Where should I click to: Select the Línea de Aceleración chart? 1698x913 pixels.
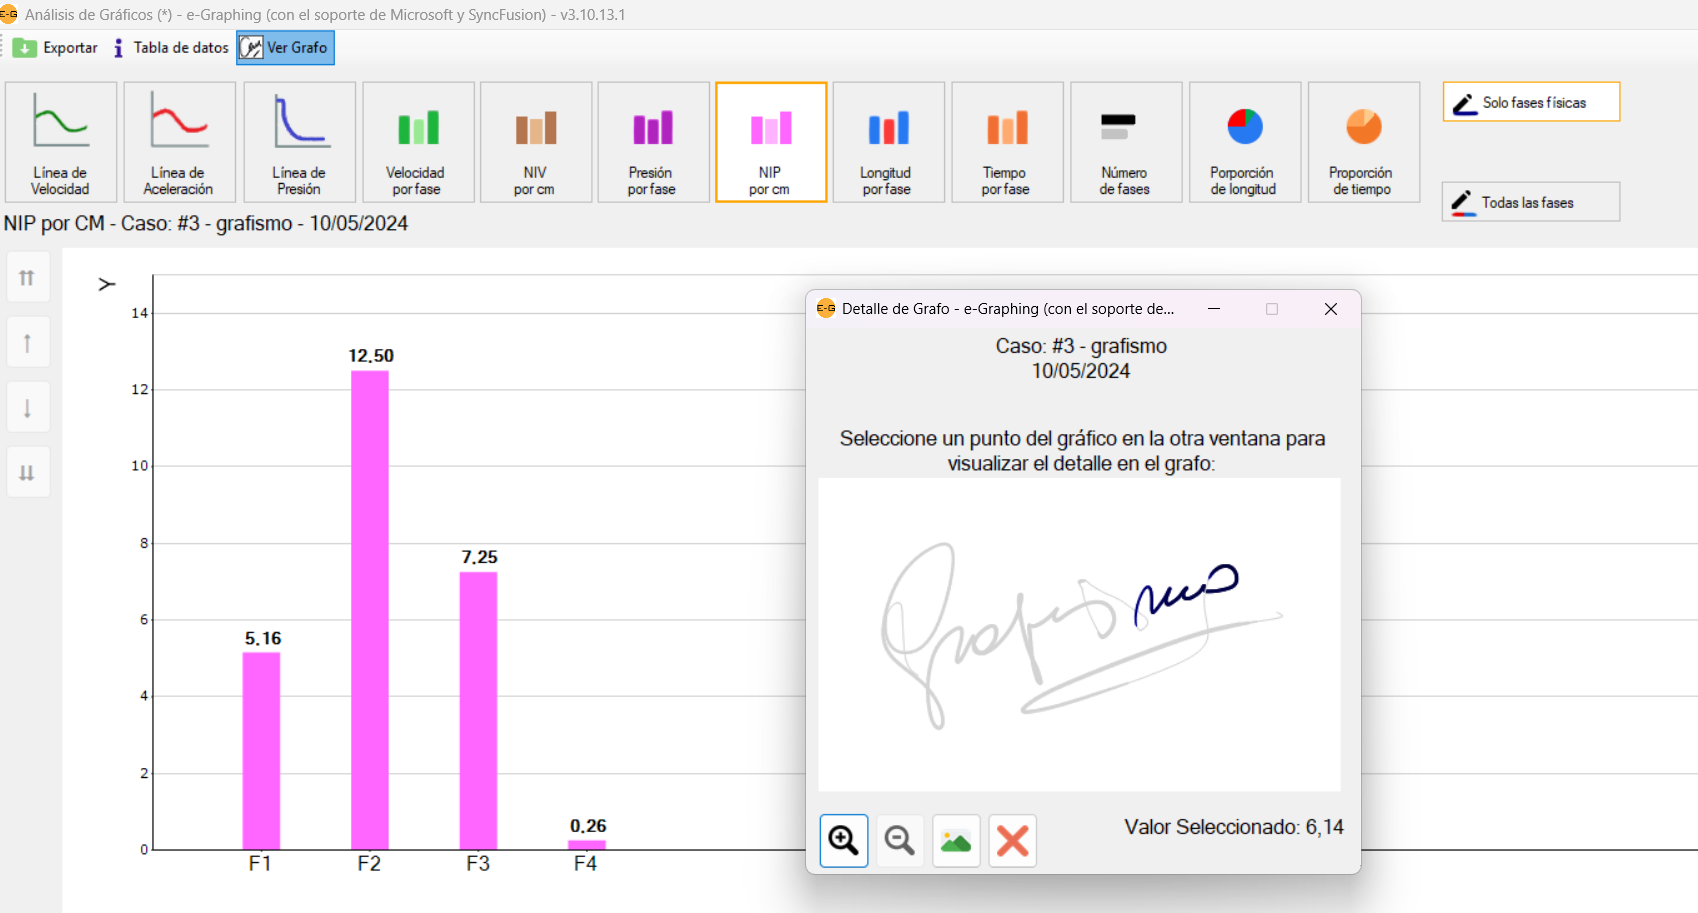tap(178, 143)
